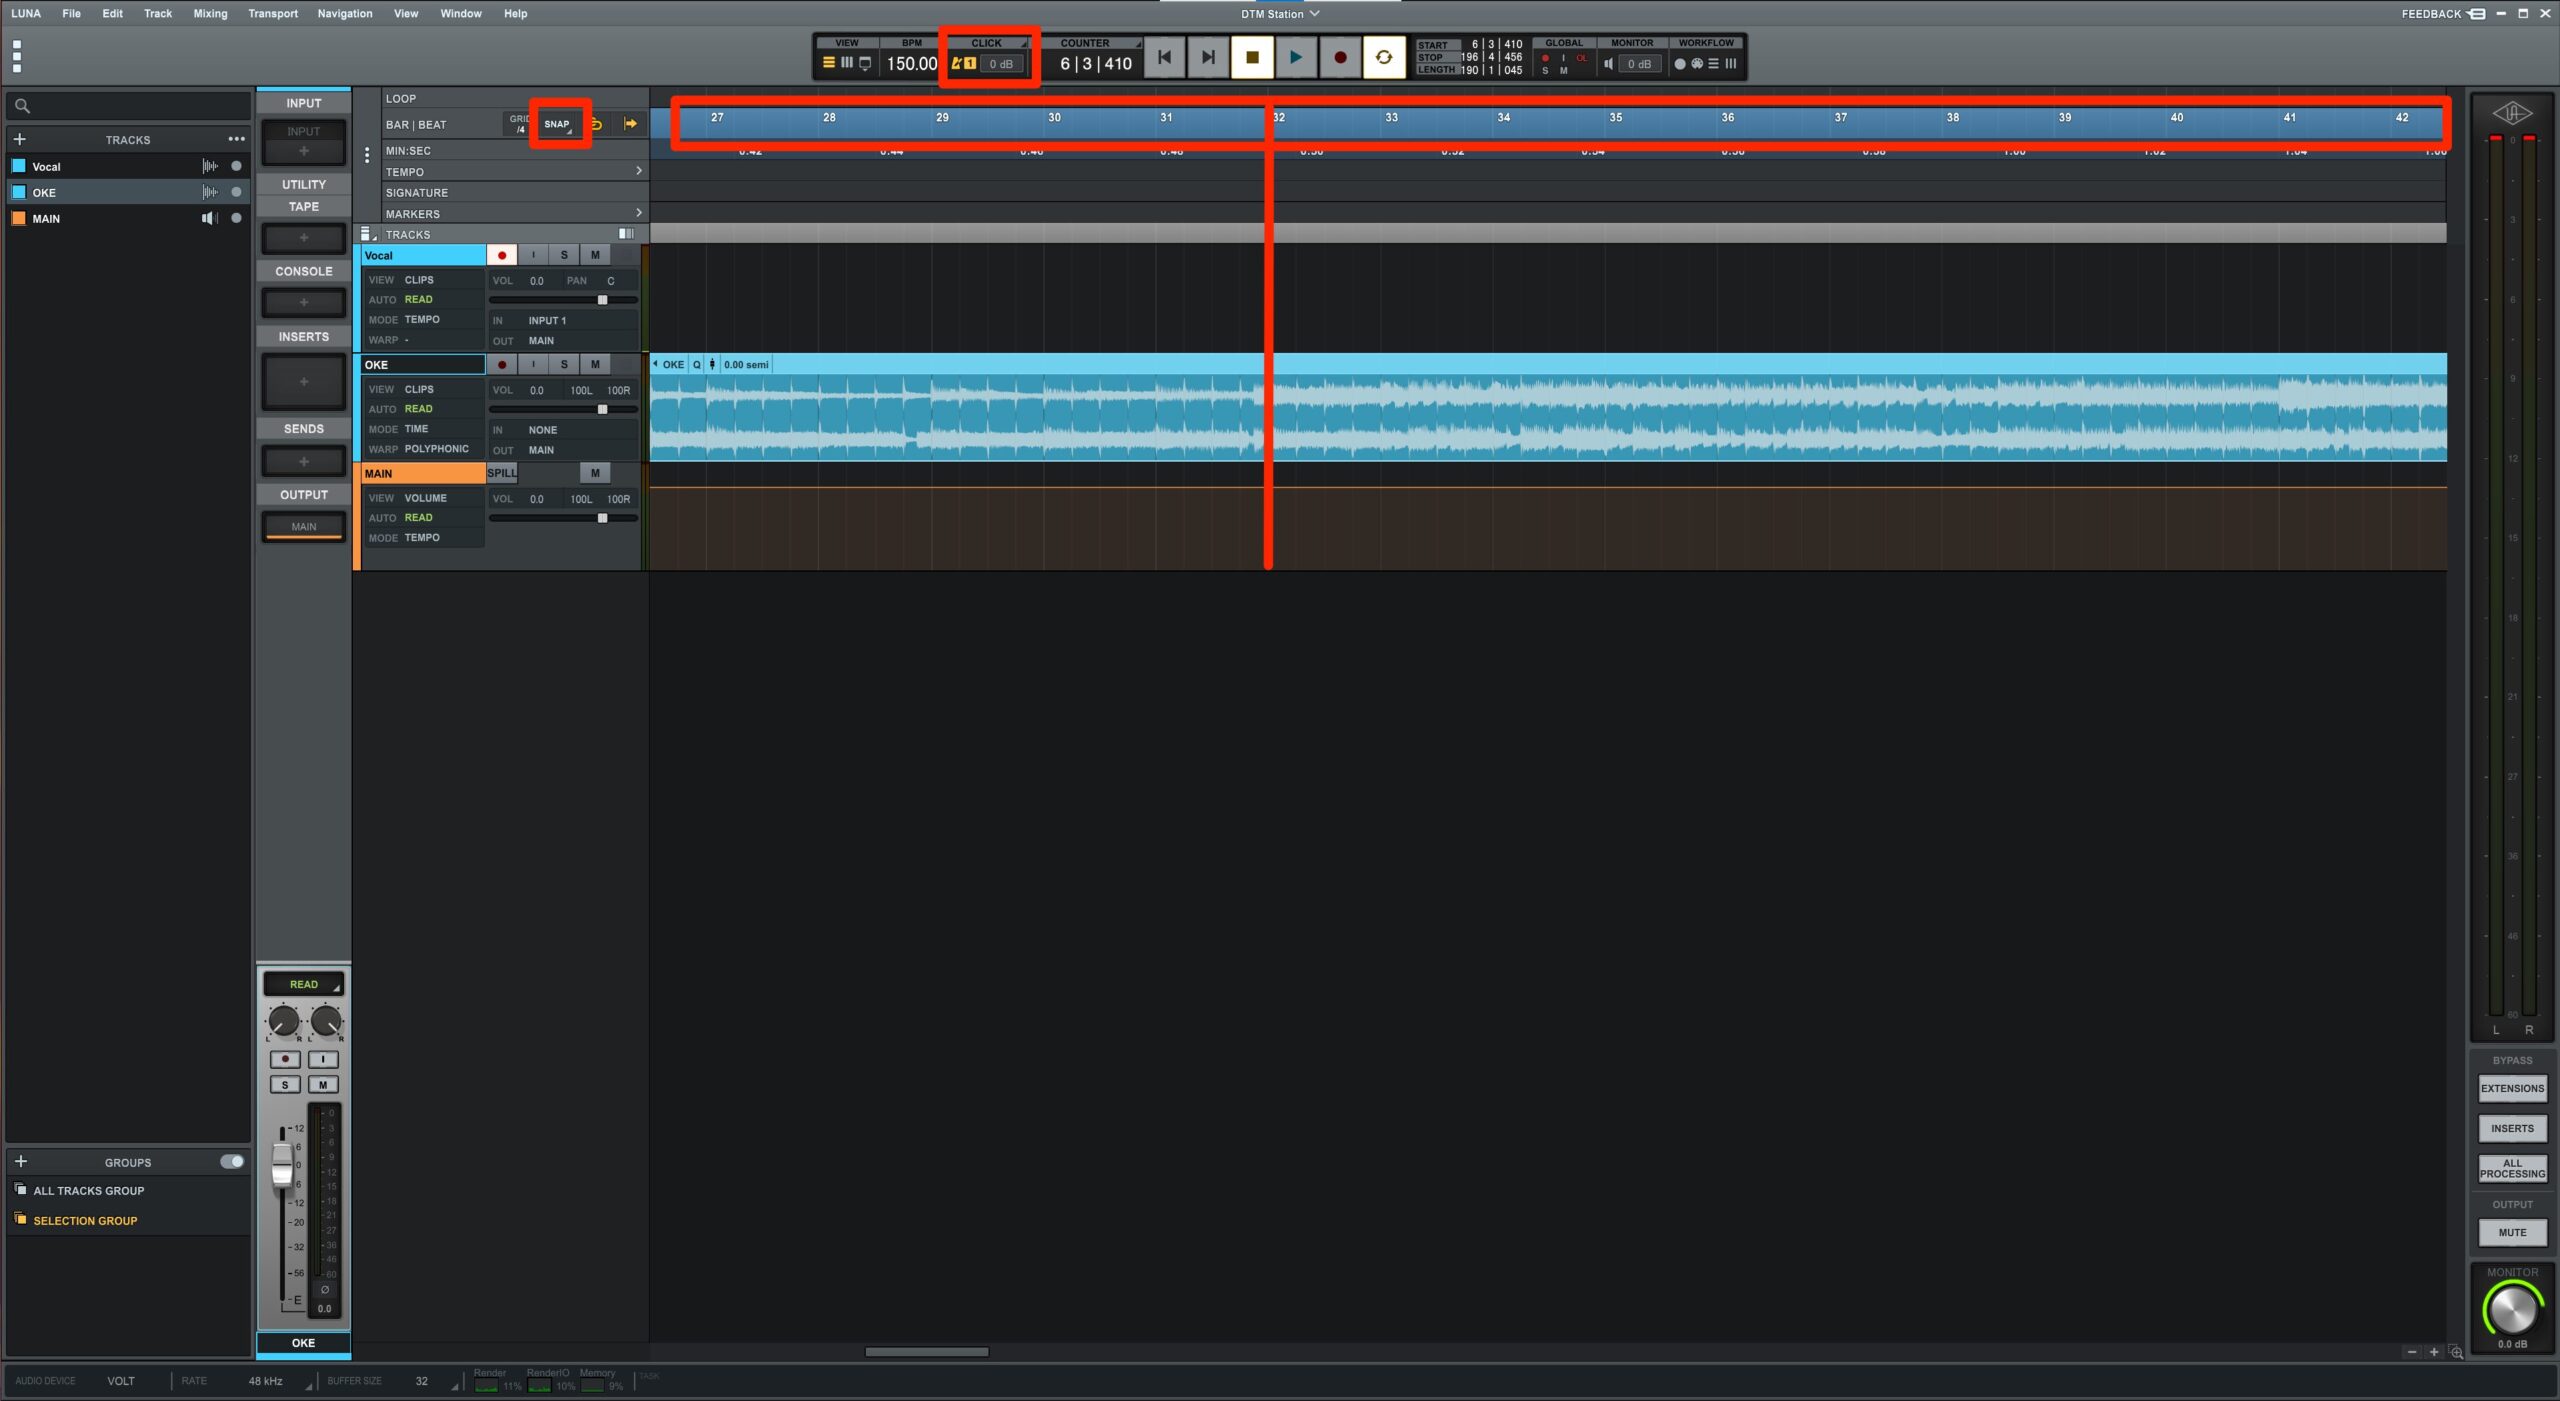2560x1401 pixels.
Task: Click the ALL PROCESSING bypass button
Action: [2512, 1168]
